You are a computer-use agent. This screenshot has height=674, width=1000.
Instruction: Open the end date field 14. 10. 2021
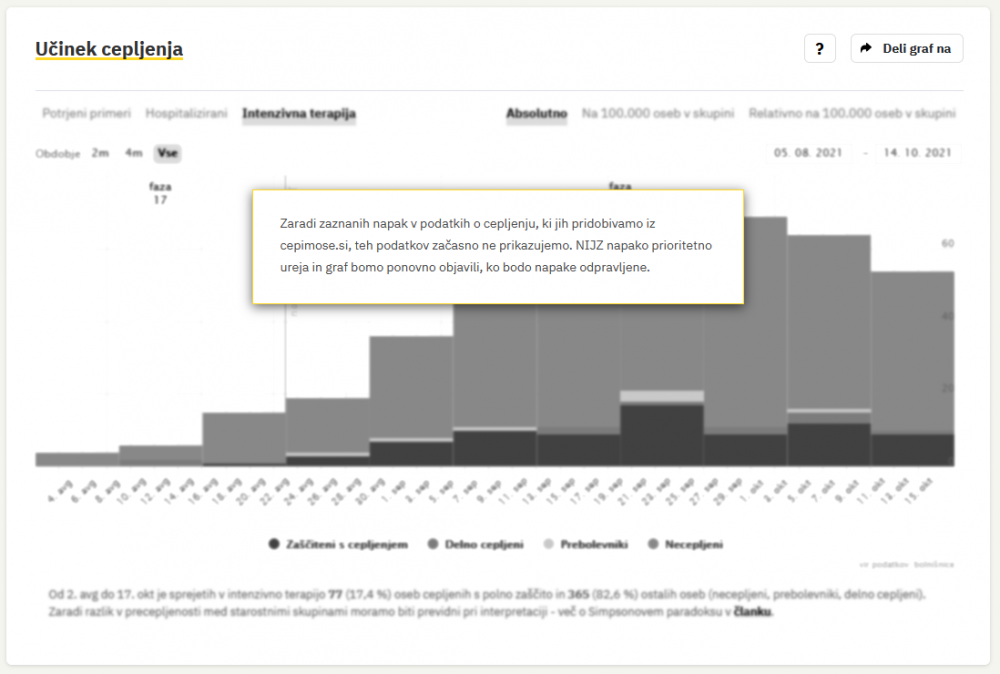point(916,153)
